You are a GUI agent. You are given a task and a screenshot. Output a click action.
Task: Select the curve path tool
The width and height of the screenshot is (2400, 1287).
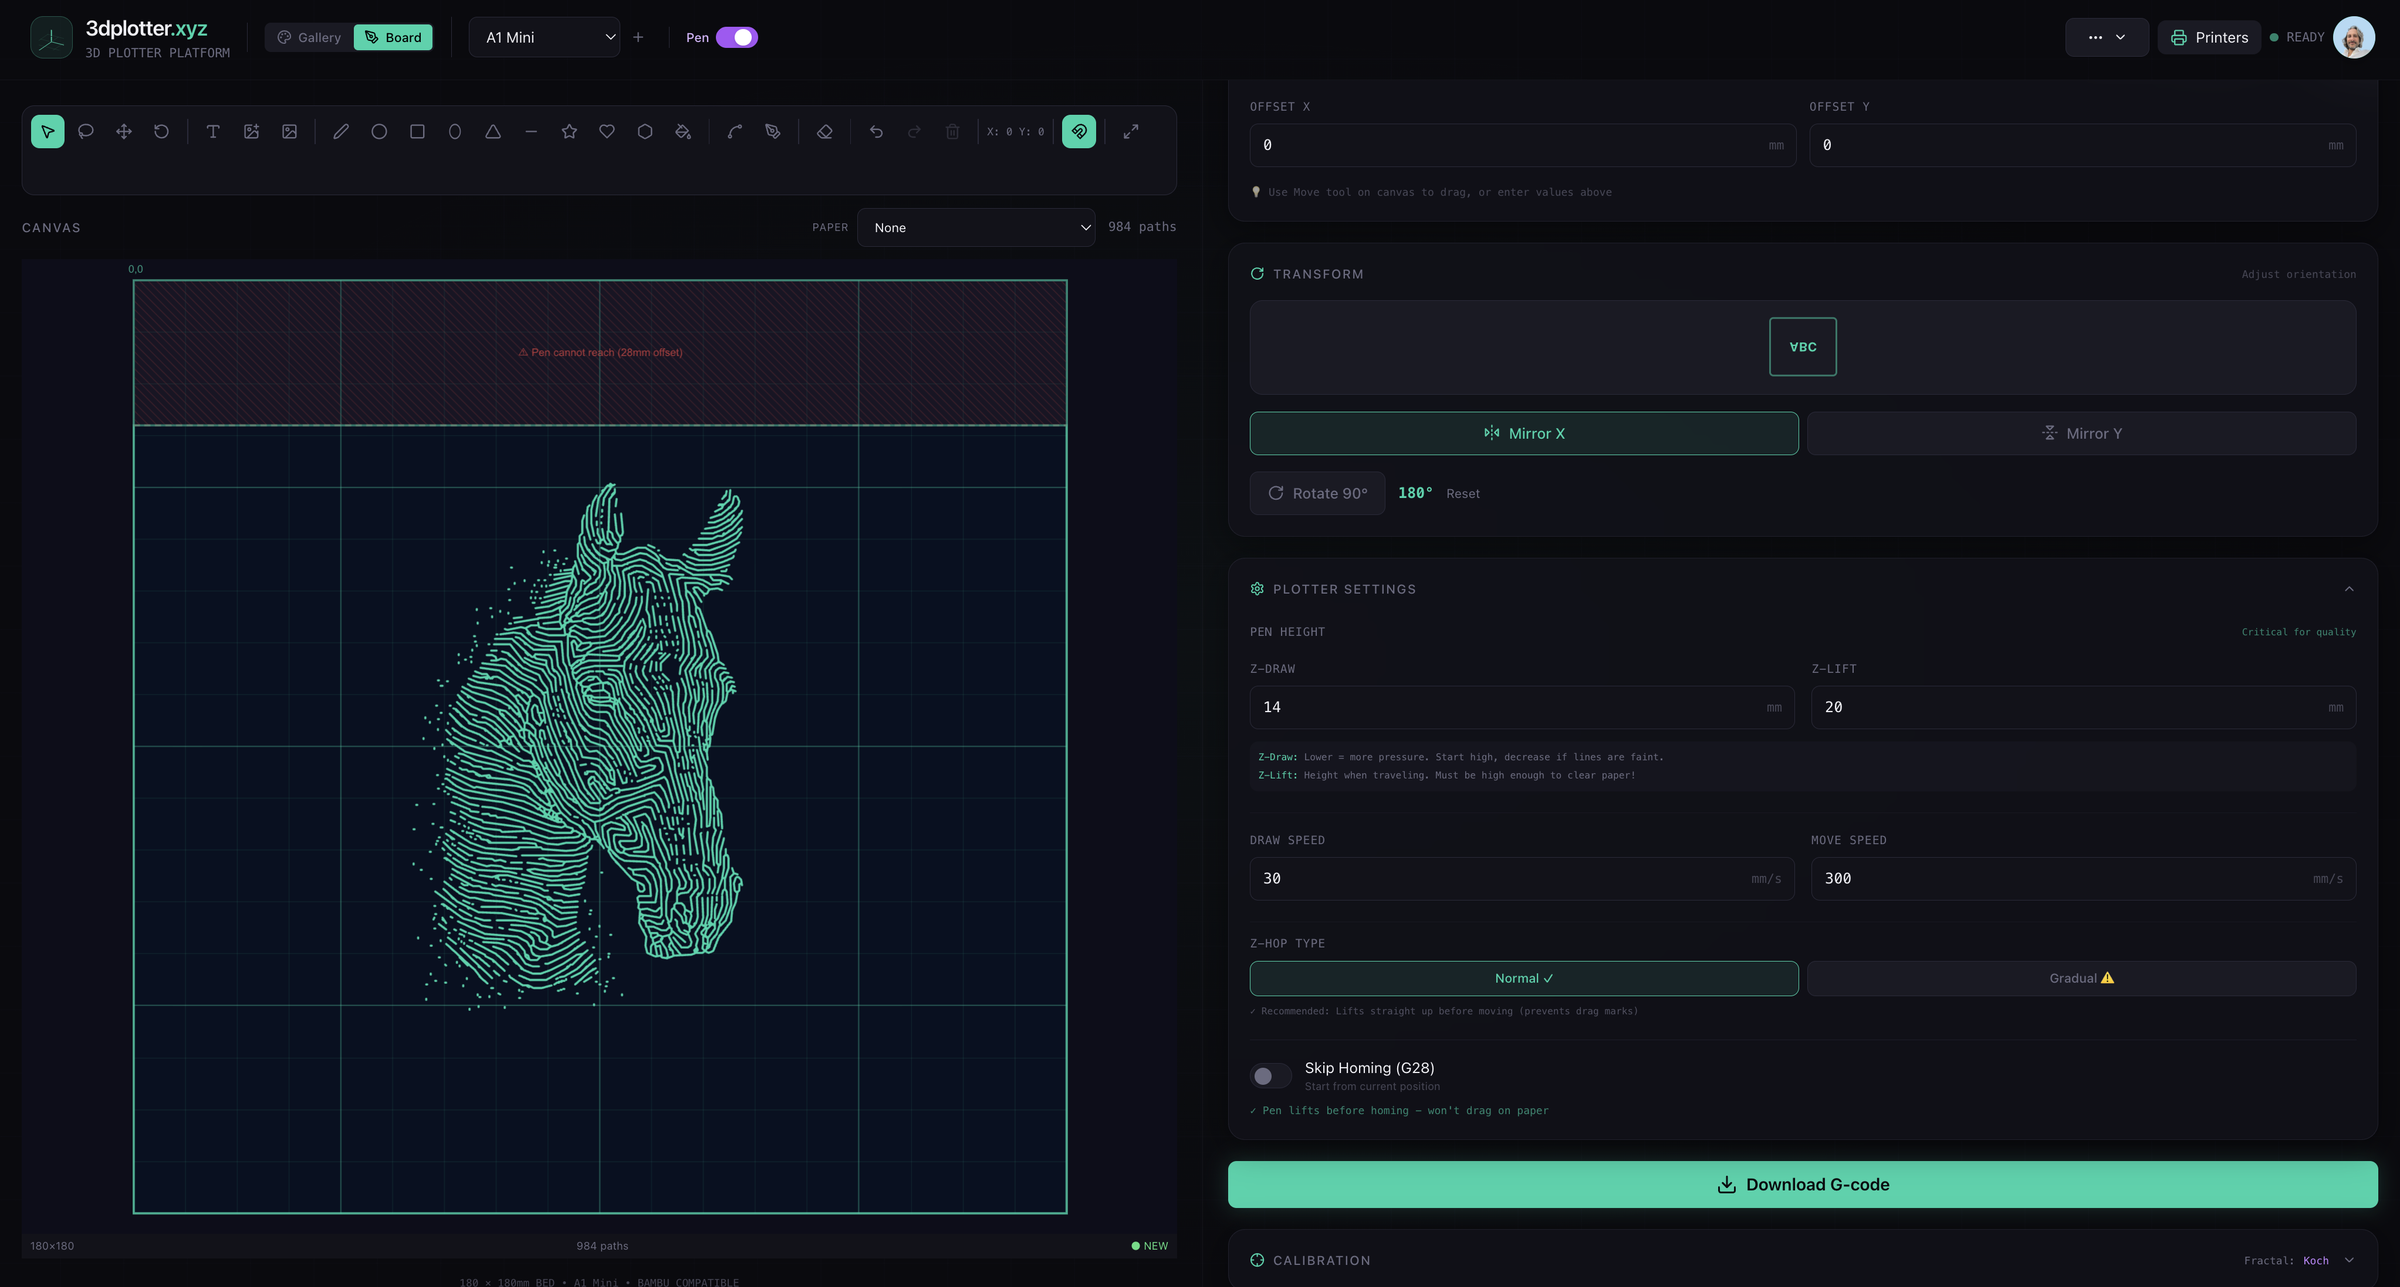(735, 132)
